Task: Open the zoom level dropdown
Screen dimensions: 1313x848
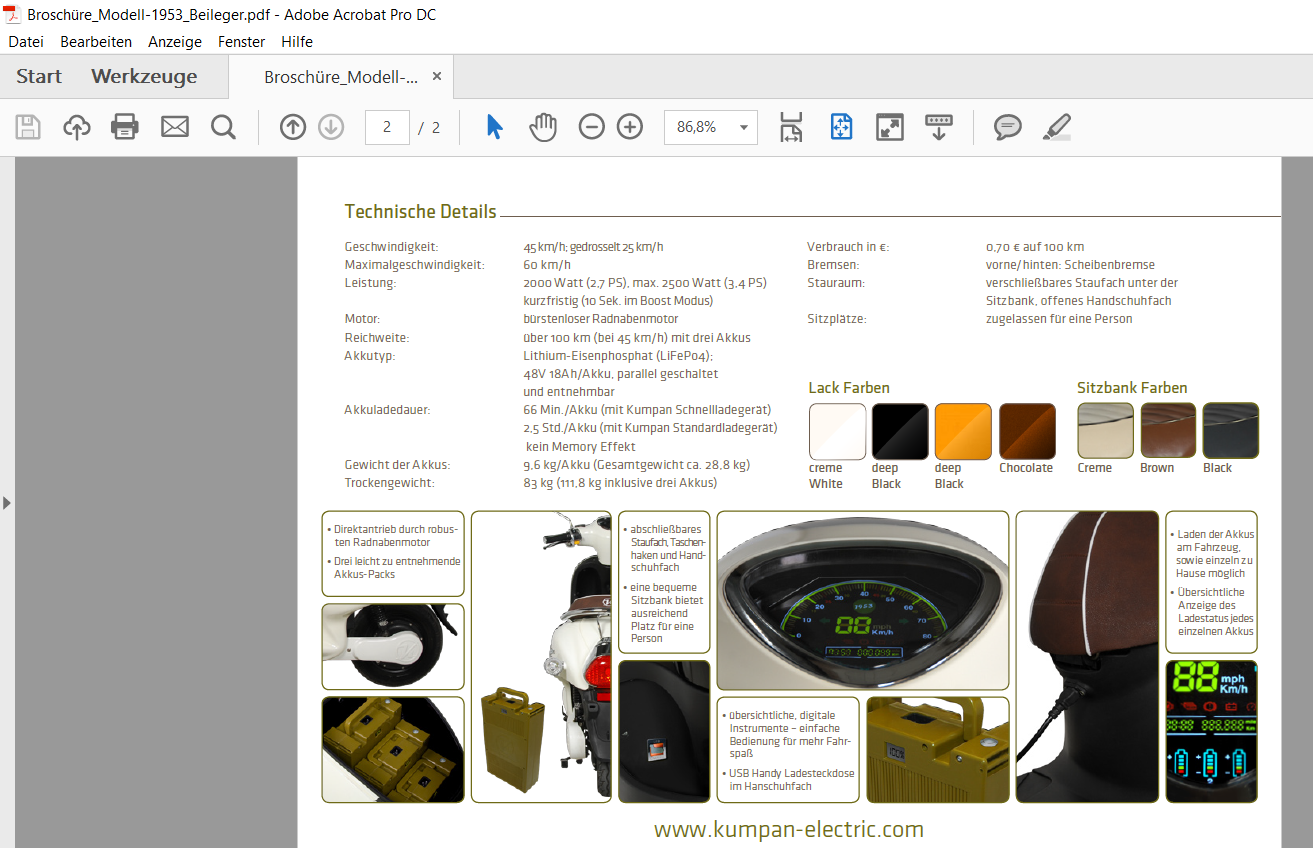Action: [743, 128]
